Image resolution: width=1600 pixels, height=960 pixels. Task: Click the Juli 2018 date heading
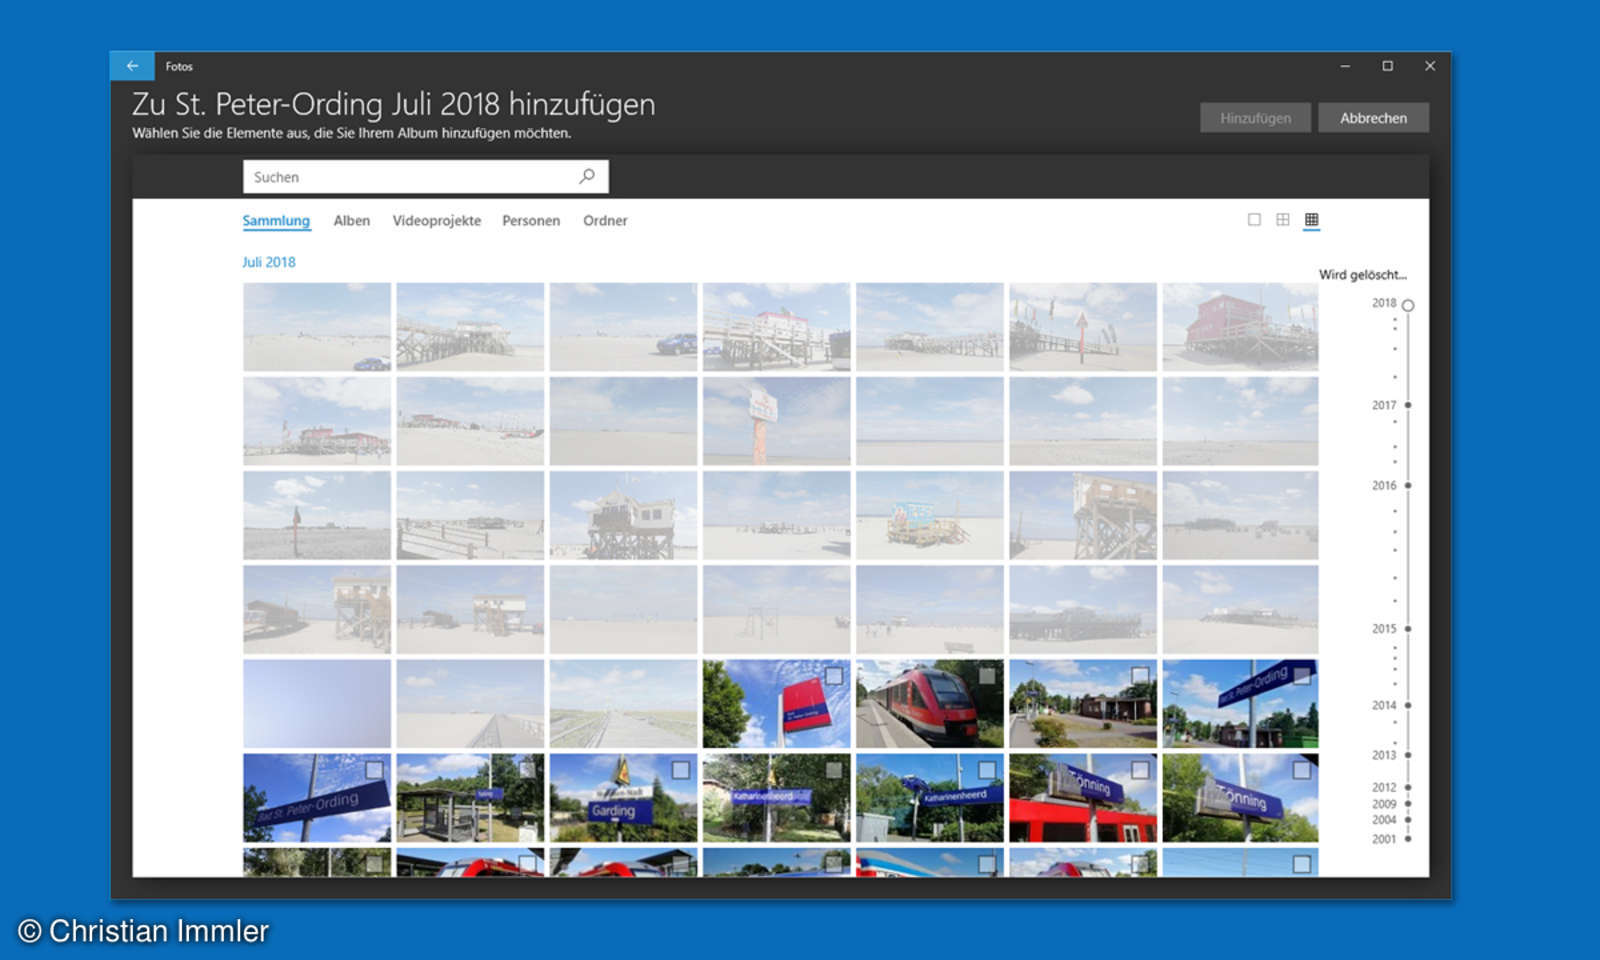pyautogui.click(x=268, y=261)
